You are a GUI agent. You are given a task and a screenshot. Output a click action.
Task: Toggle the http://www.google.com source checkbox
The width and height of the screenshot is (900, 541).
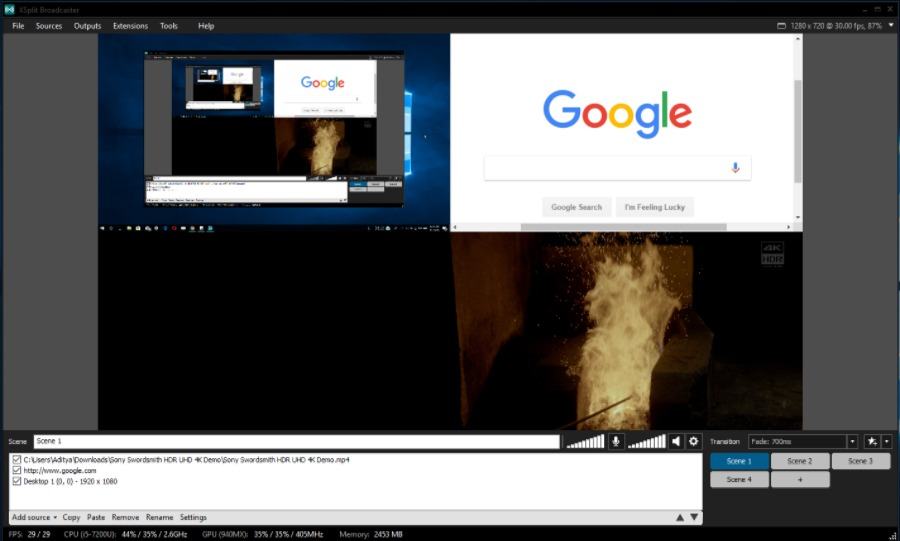[x=17, y=470]
